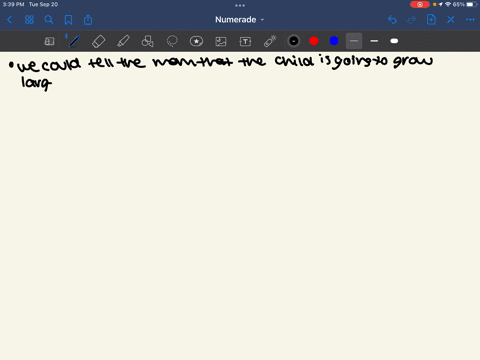Select the Pen tool
This screenshot has height=360, width=480.
[74, 41]
